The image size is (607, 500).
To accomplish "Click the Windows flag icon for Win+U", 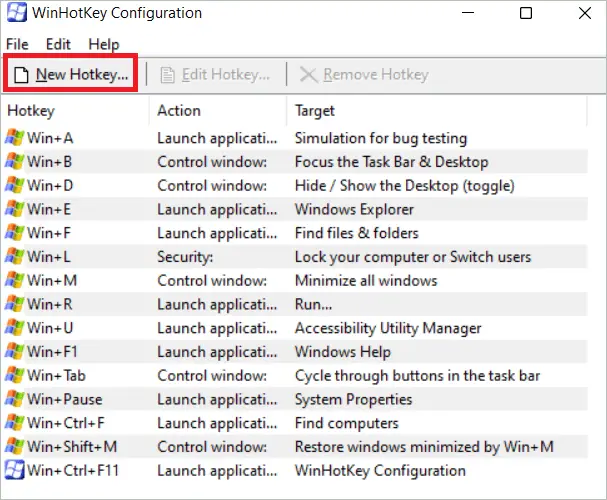I will click(14, 328).
